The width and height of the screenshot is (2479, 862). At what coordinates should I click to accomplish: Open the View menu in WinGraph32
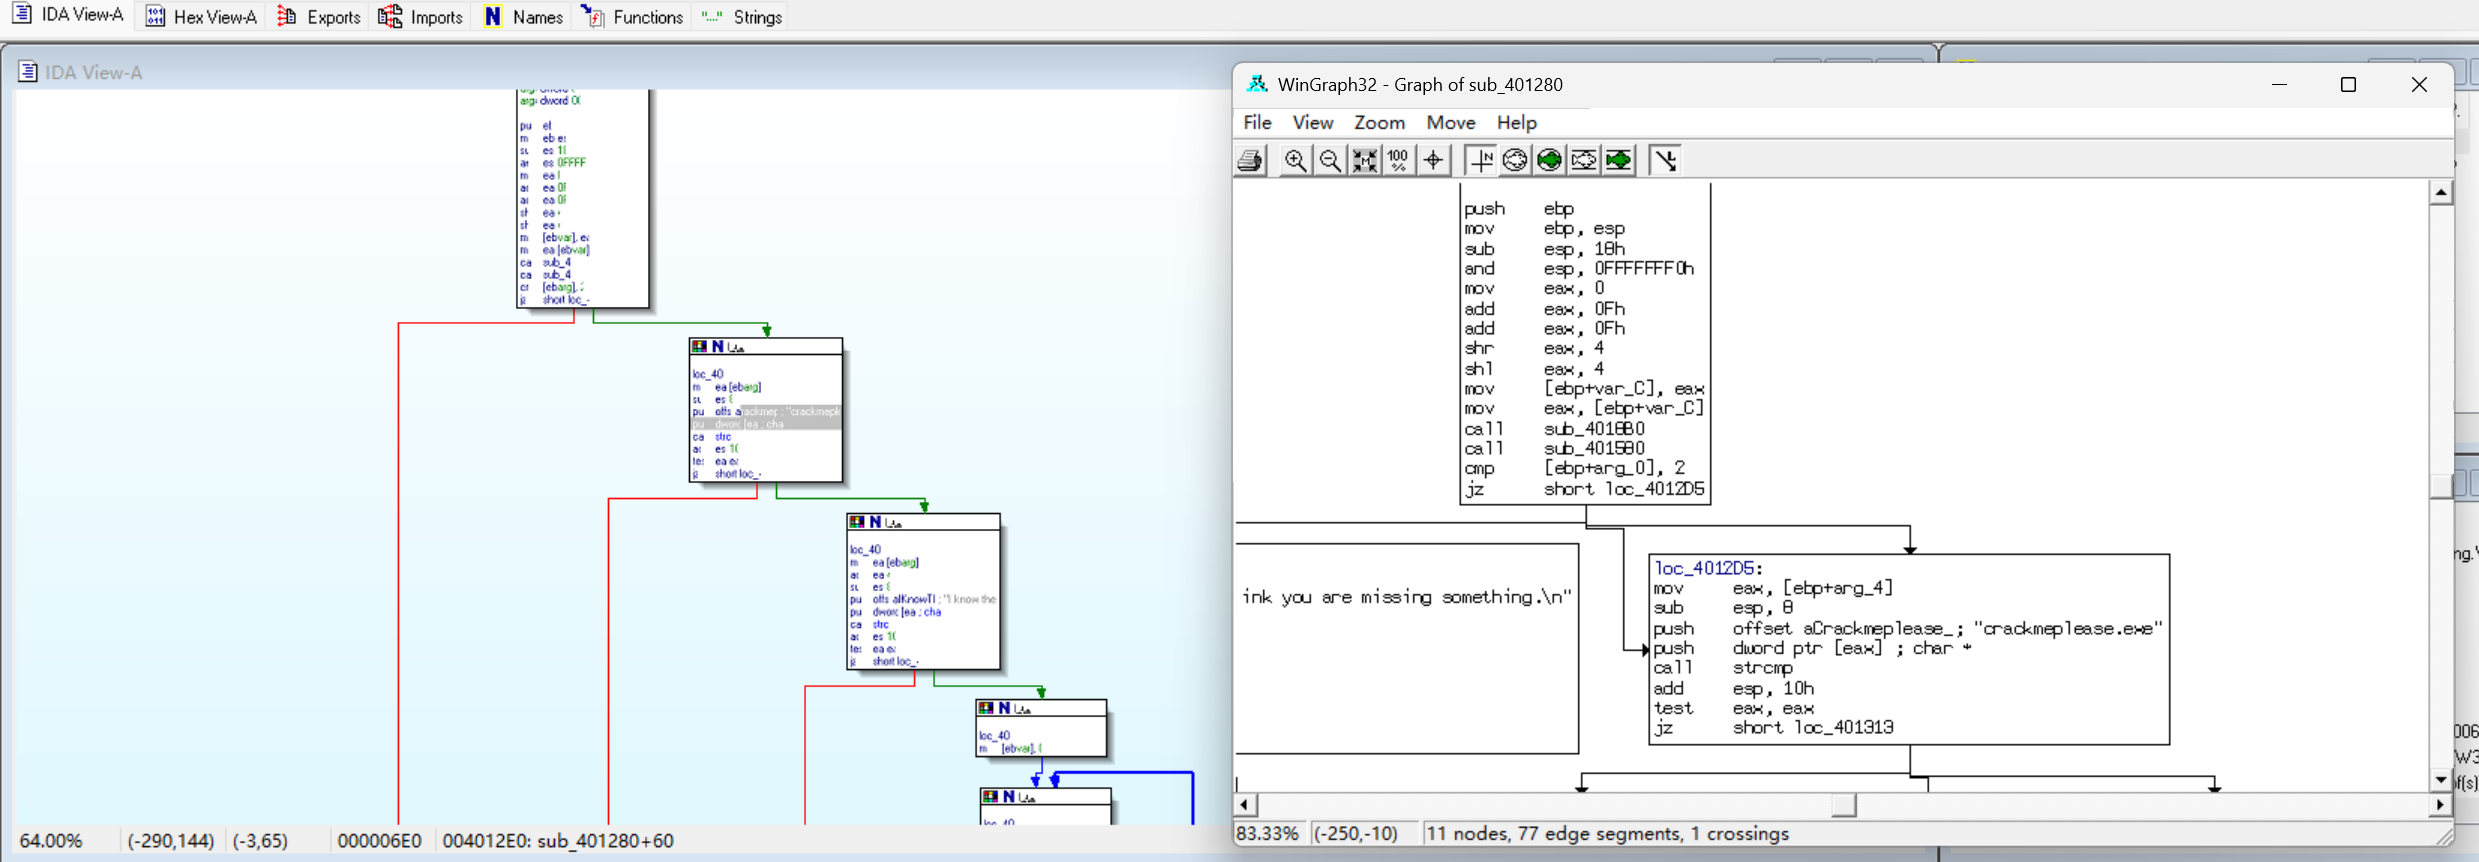pos(1313,122)
